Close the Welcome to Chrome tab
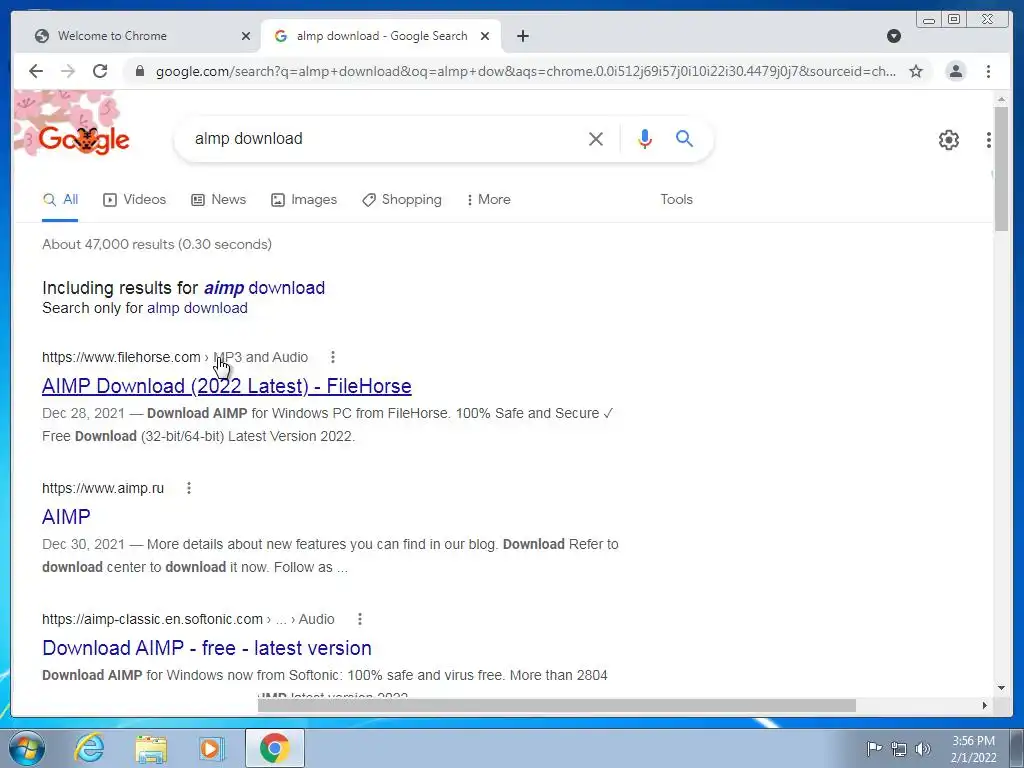Viewport: 1024px width, 768px height. [246, 36]
